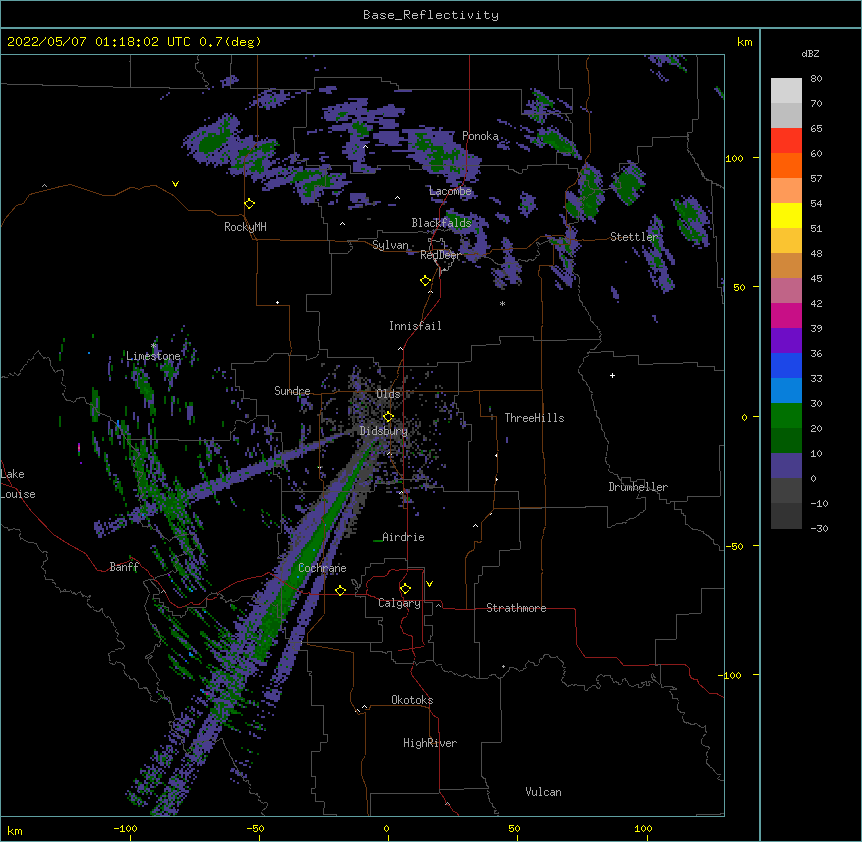Click the km unit label at top right
Viewport: 862px width, 842px height.
[744, 42]
